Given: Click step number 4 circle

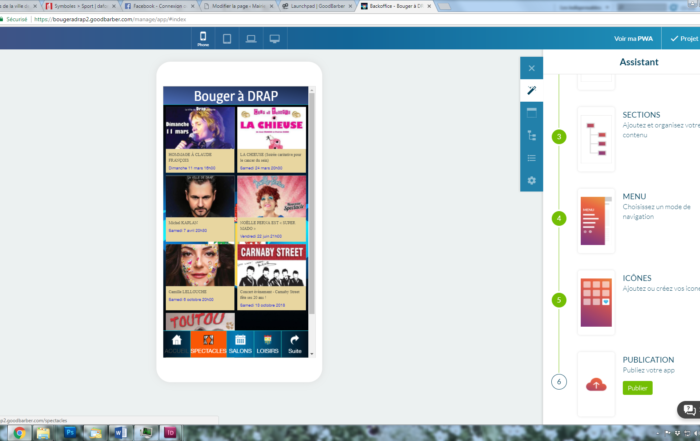Looking at the screenshot, I should pyautogui.click(x=559, y=218).
